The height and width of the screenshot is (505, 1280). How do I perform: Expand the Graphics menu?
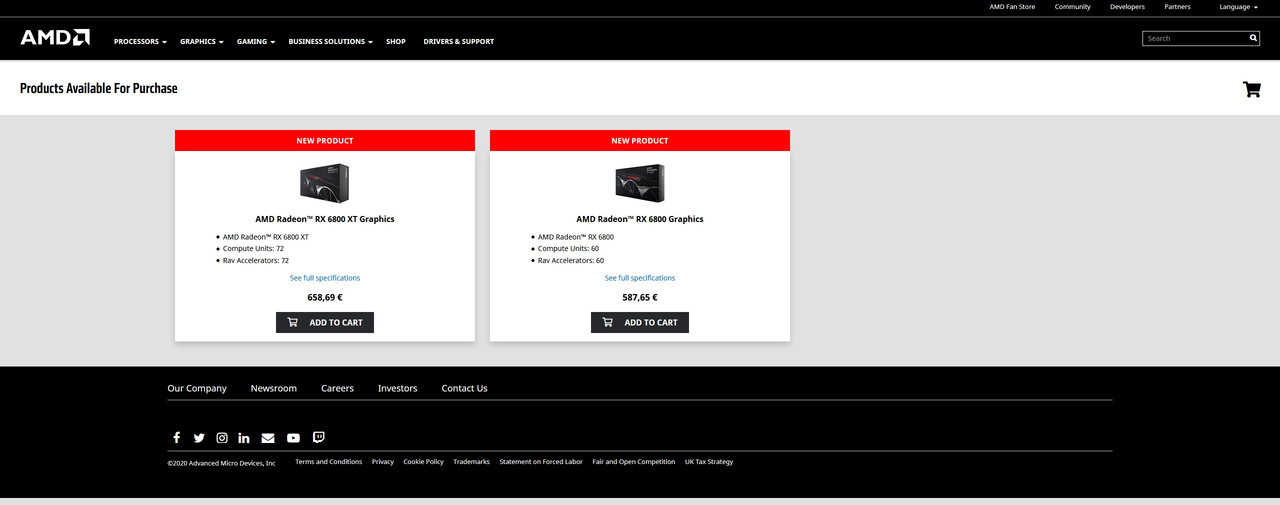(x=202, y=42)
